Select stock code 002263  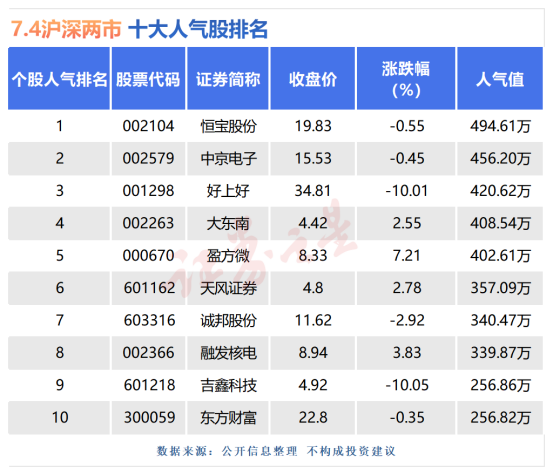pyautogui.click(x=148, y=224)
